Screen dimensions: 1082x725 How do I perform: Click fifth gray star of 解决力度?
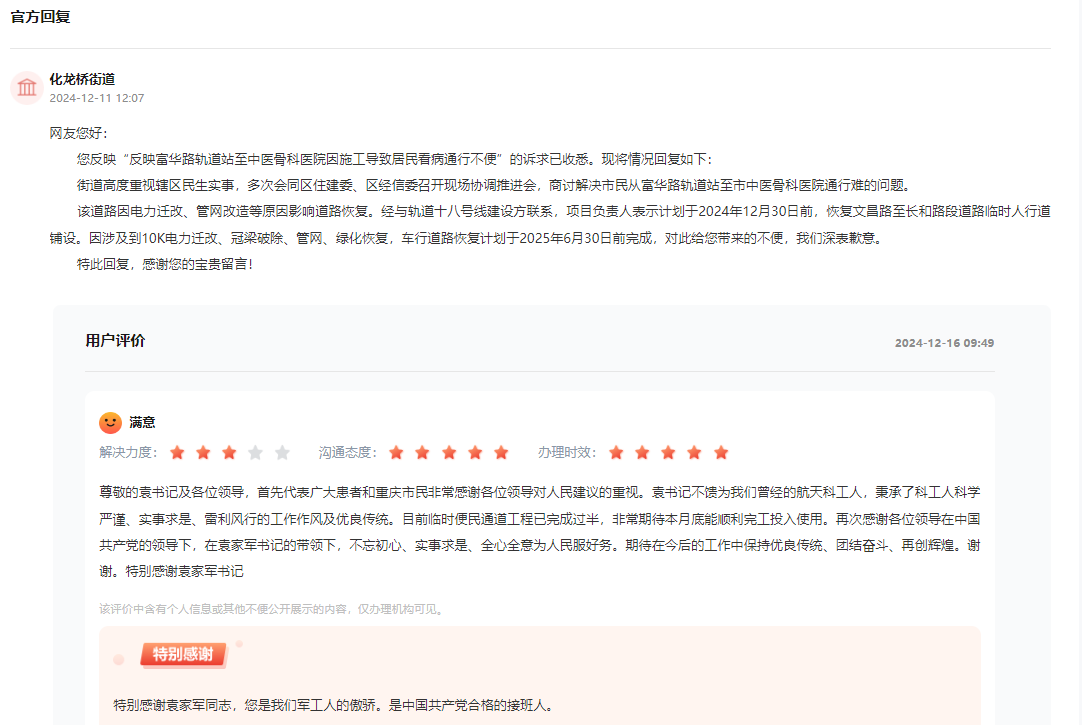[282, 453]
